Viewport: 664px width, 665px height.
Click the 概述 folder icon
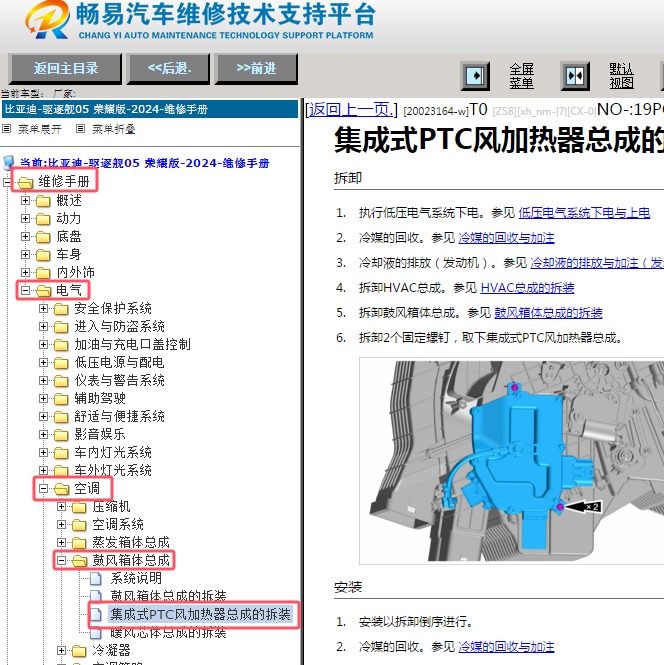coord(43,201)
